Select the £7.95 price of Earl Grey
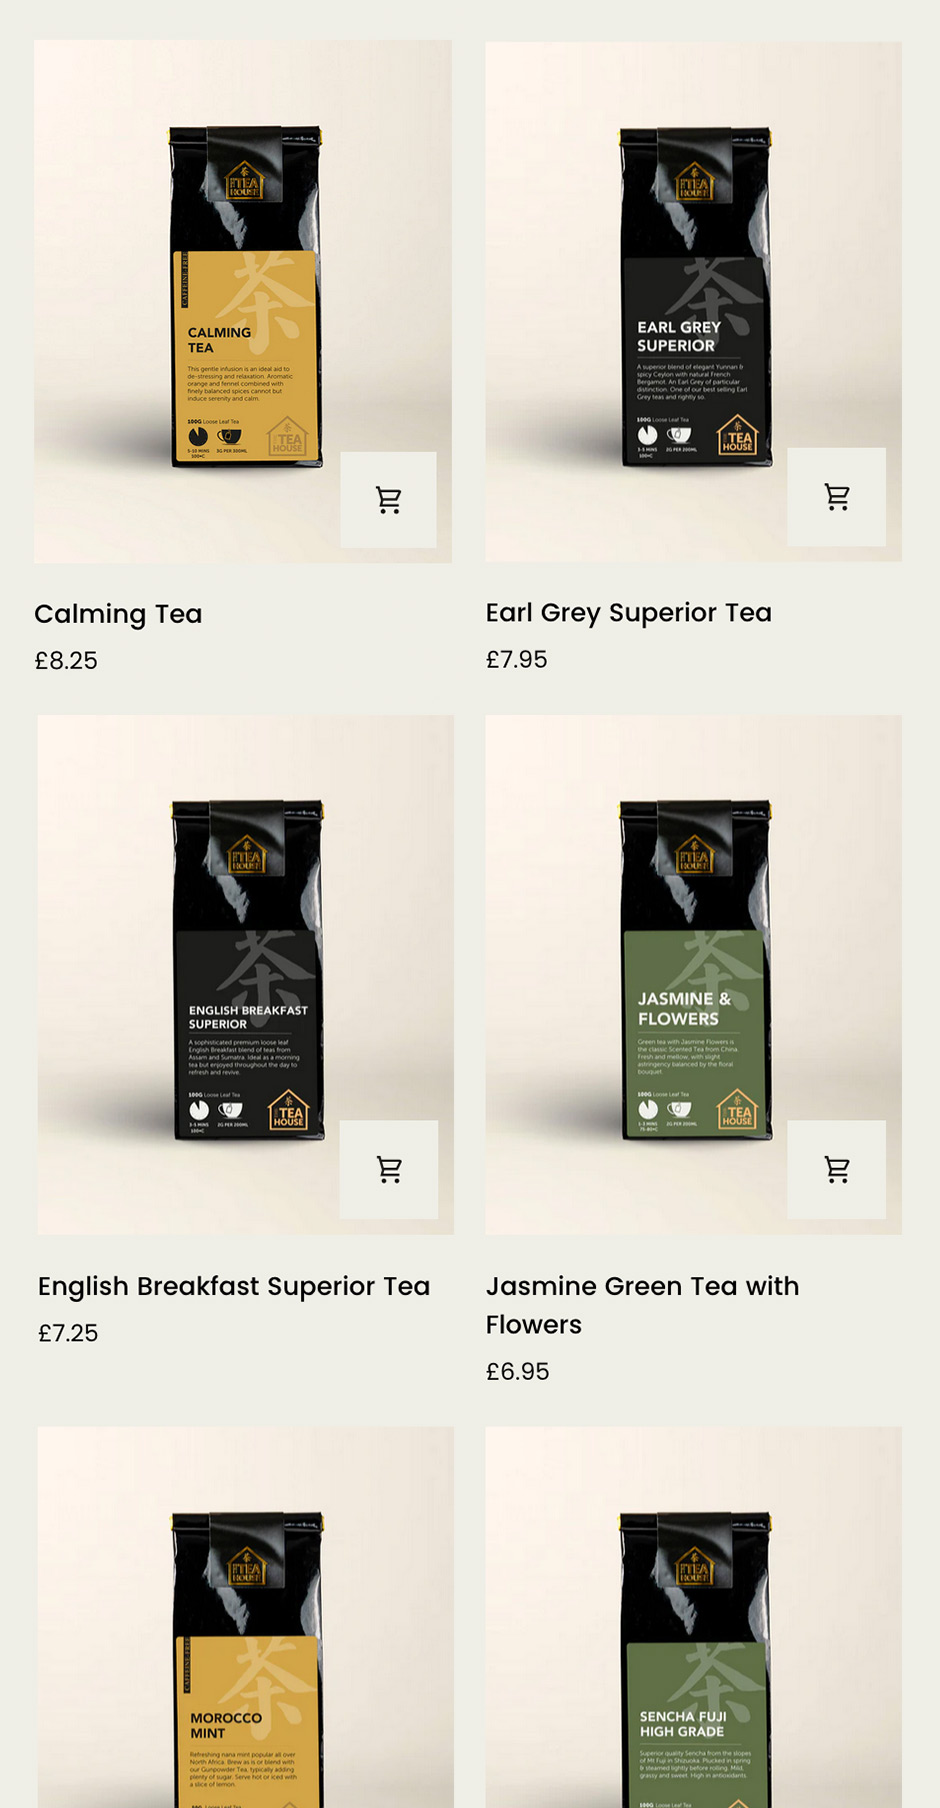Image resolution: width=940 pixels, height=1808 pixels. point(516,660)
